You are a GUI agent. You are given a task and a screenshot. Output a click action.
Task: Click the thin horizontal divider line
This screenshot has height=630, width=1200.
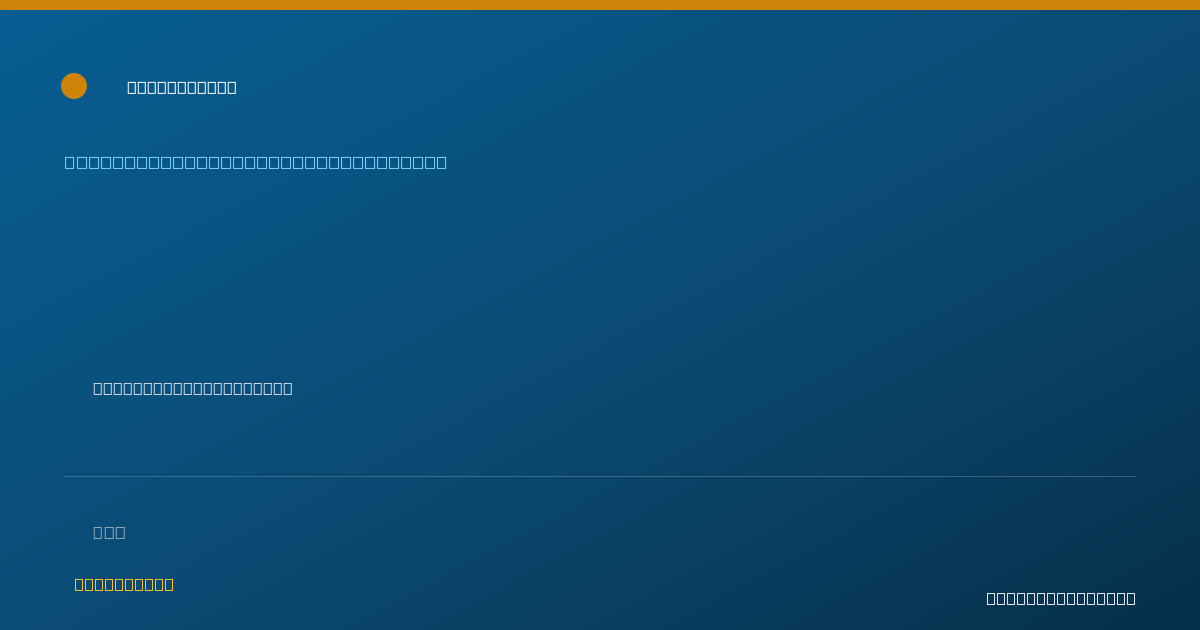click(x=600, y=476)
